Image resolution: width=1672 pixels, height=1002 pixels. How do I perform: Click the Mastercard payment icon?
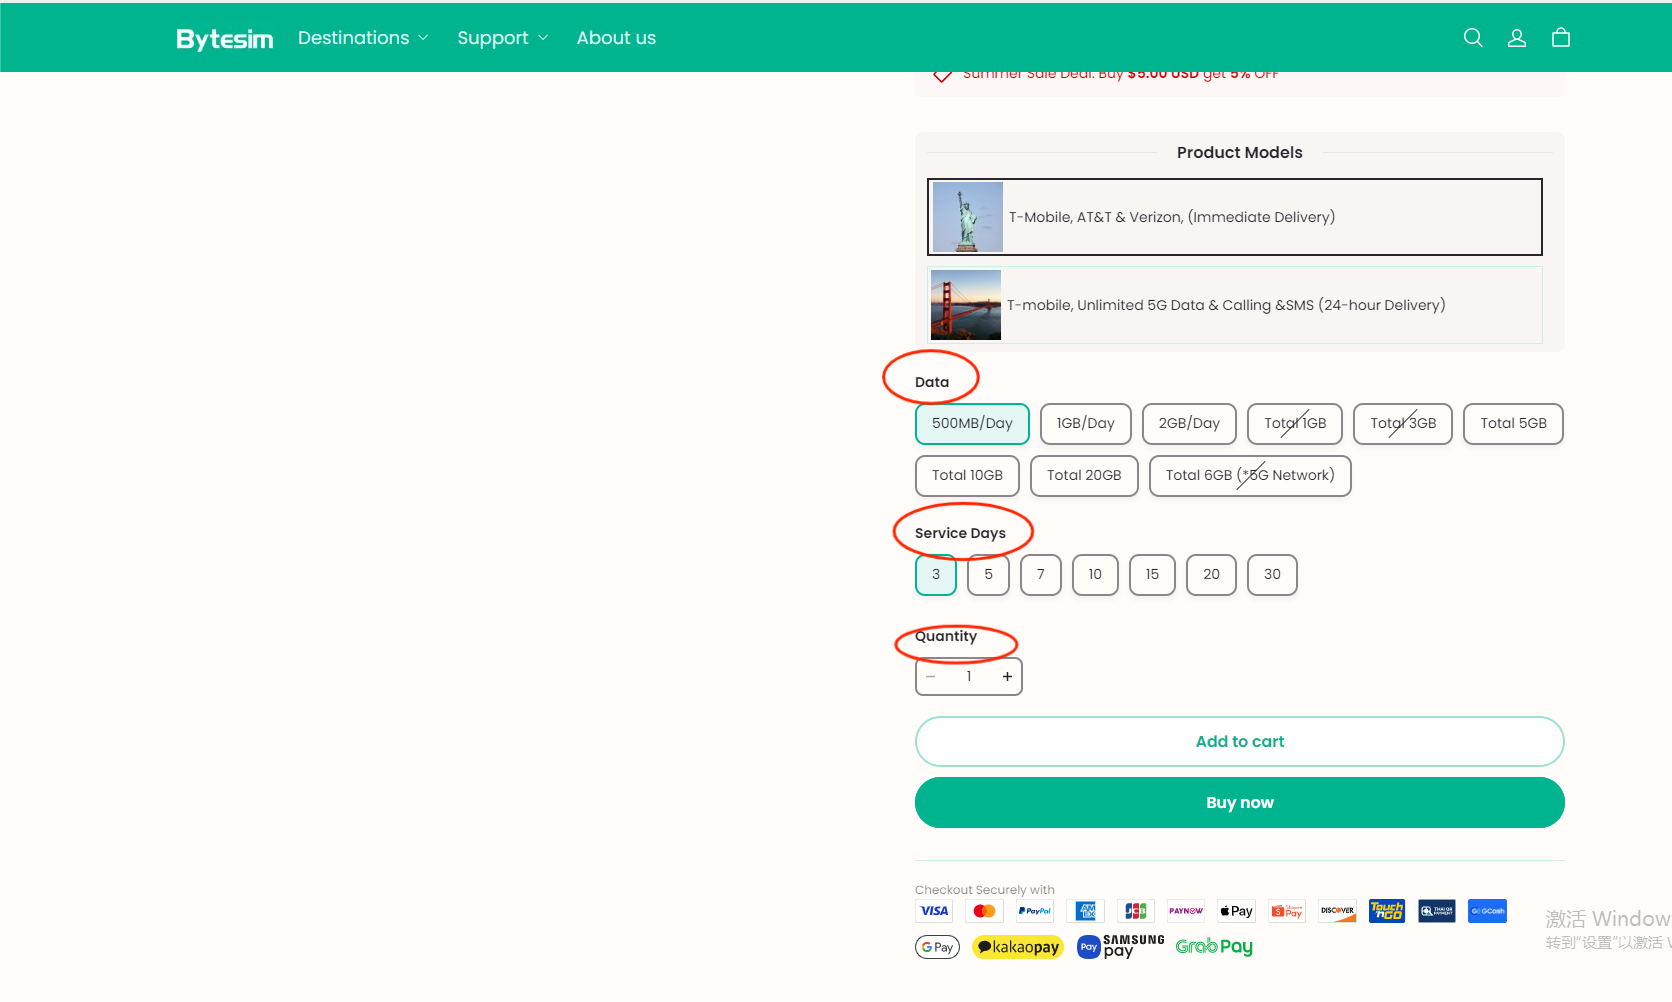click(x=984, y=911)
